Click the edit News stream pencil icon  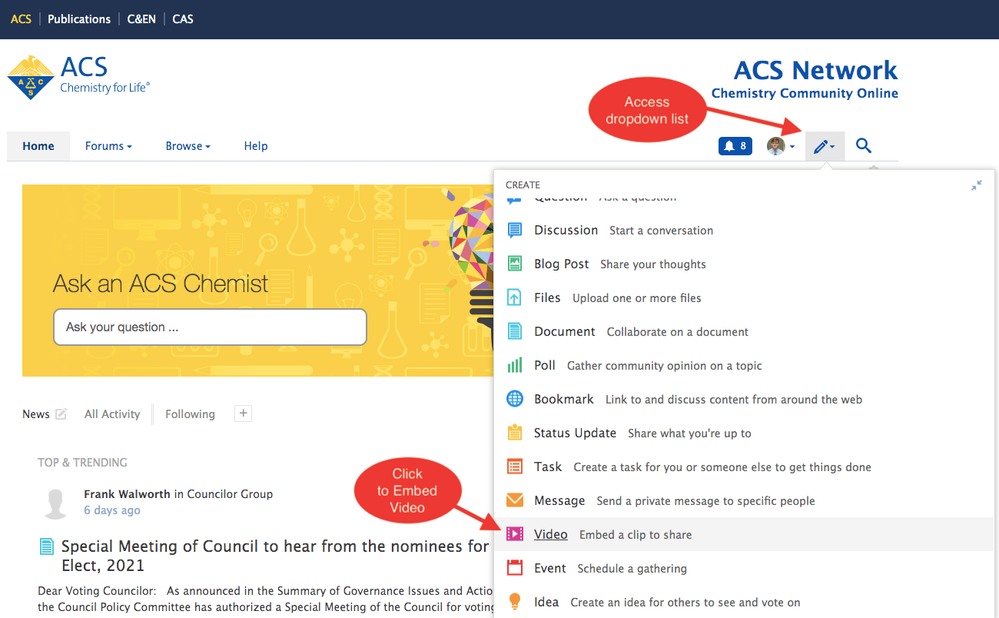pos(61,414)
